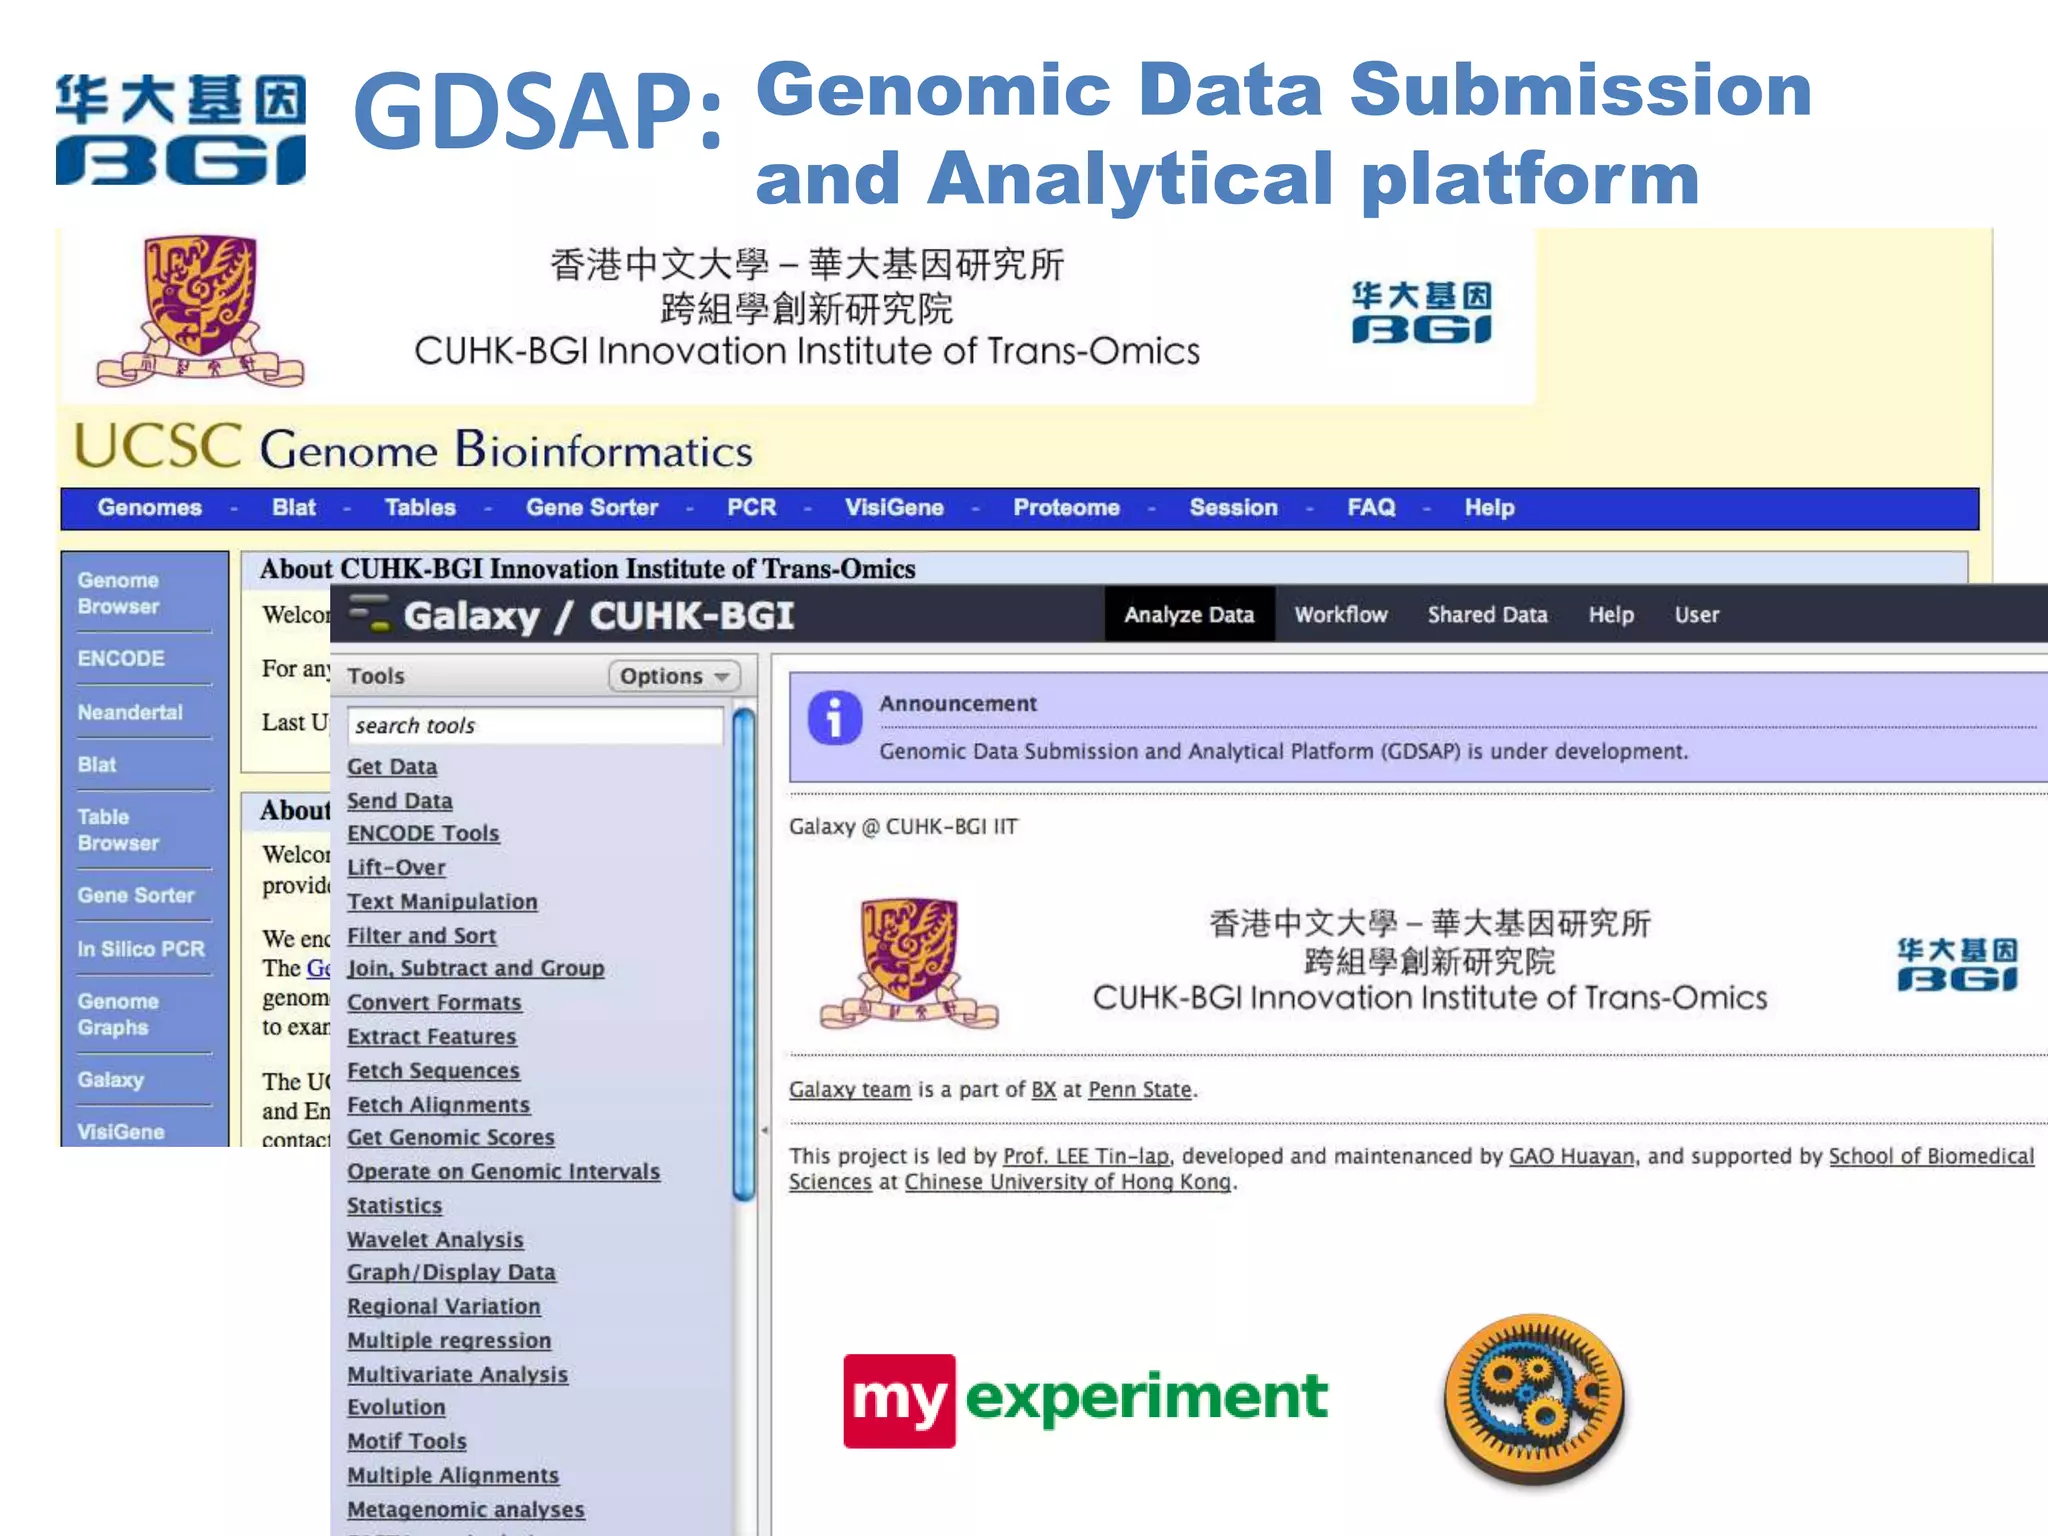Screen dimensions: 2048x1536
Task: Open PCR in UCSC navigation bar
Action: tap(752, 508)
